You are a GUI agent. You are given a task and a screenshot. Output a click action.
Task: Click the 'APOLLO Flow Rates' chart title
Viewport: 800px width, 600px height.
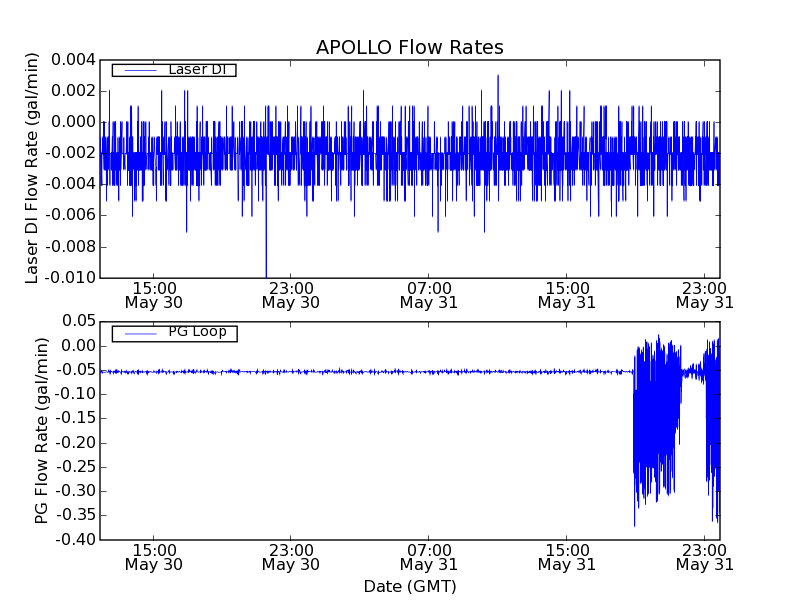(409, 48)
